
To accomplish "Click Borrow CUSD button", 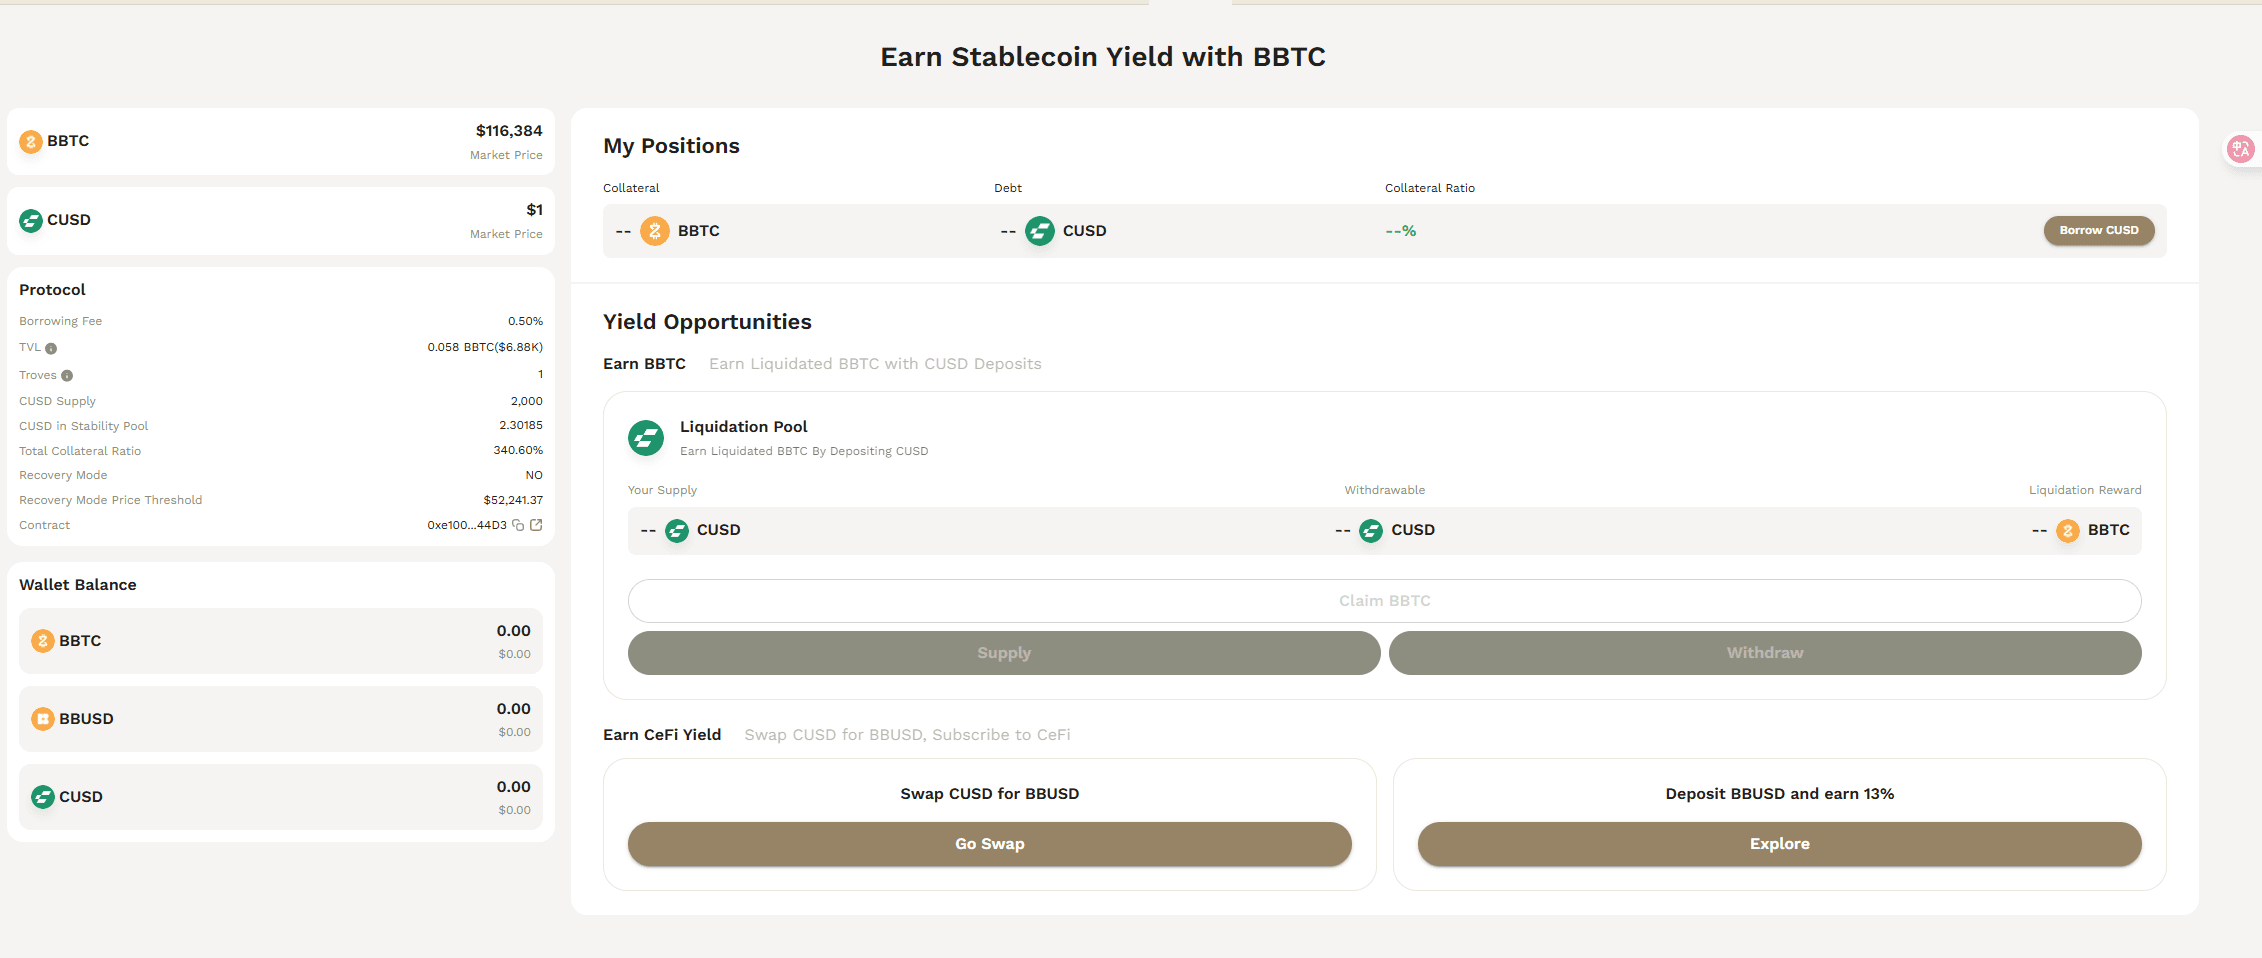I will (x=2099, y=230).
